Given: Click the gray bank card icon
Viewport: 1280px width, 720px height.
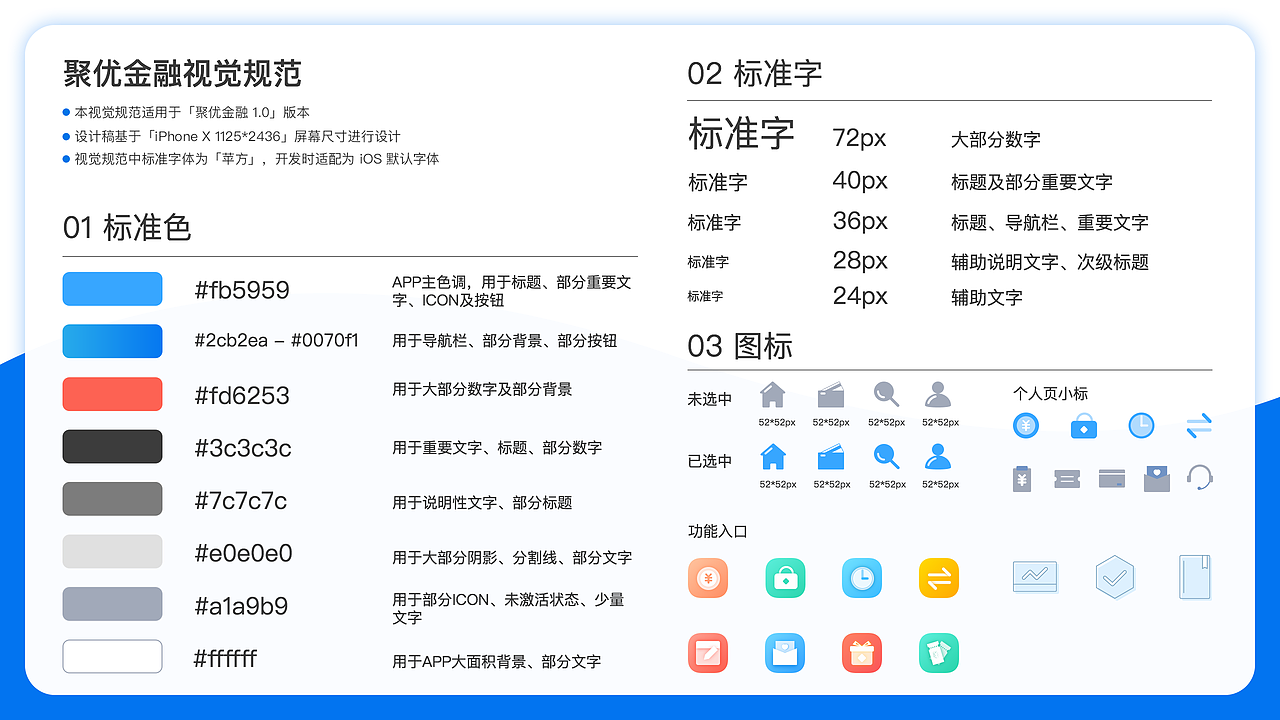Looking at the screenshot, I should (1112, 478).
